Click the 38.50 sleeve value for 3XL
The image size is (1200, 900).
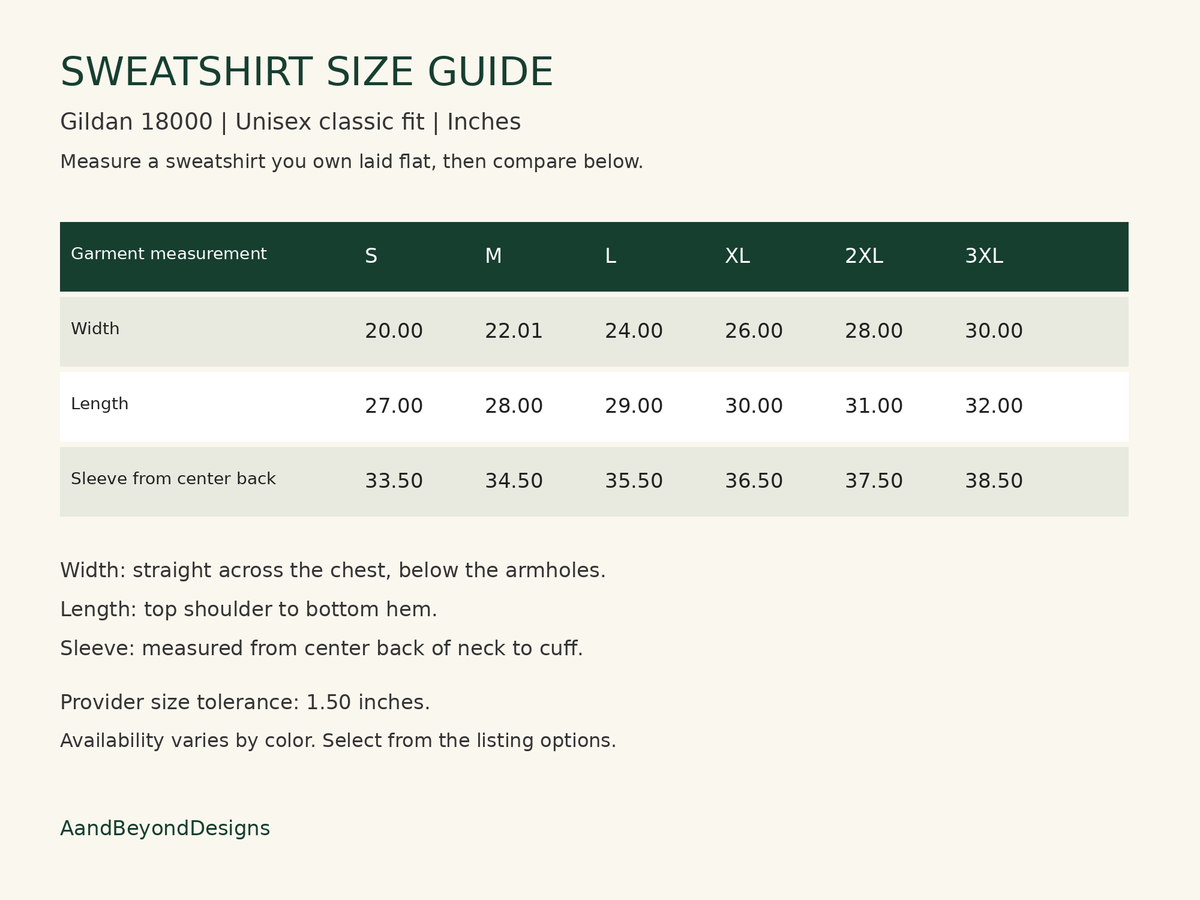[994, 481]
